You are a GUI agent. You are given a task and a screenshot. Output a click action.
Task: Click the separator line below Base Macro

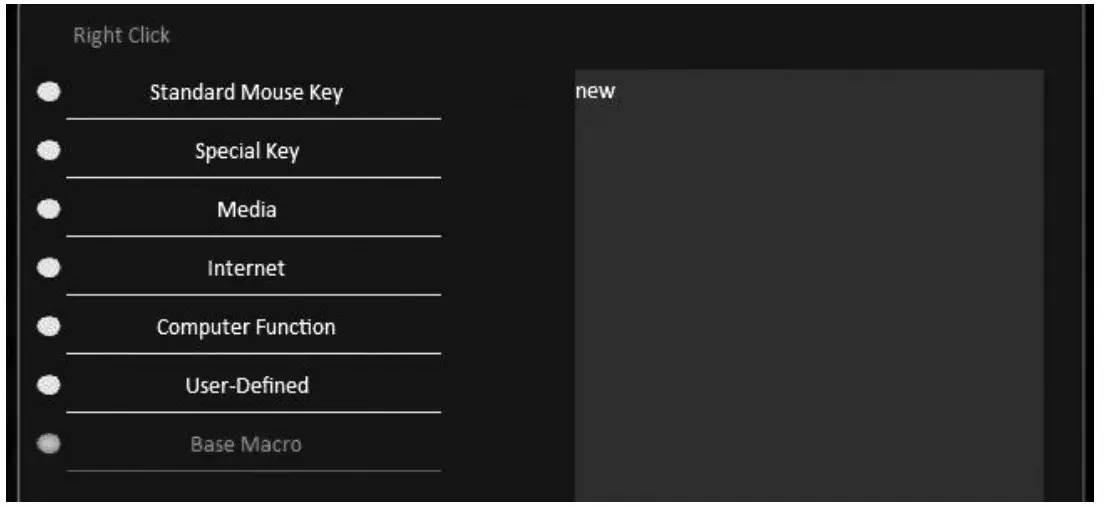tap(253, 470)
